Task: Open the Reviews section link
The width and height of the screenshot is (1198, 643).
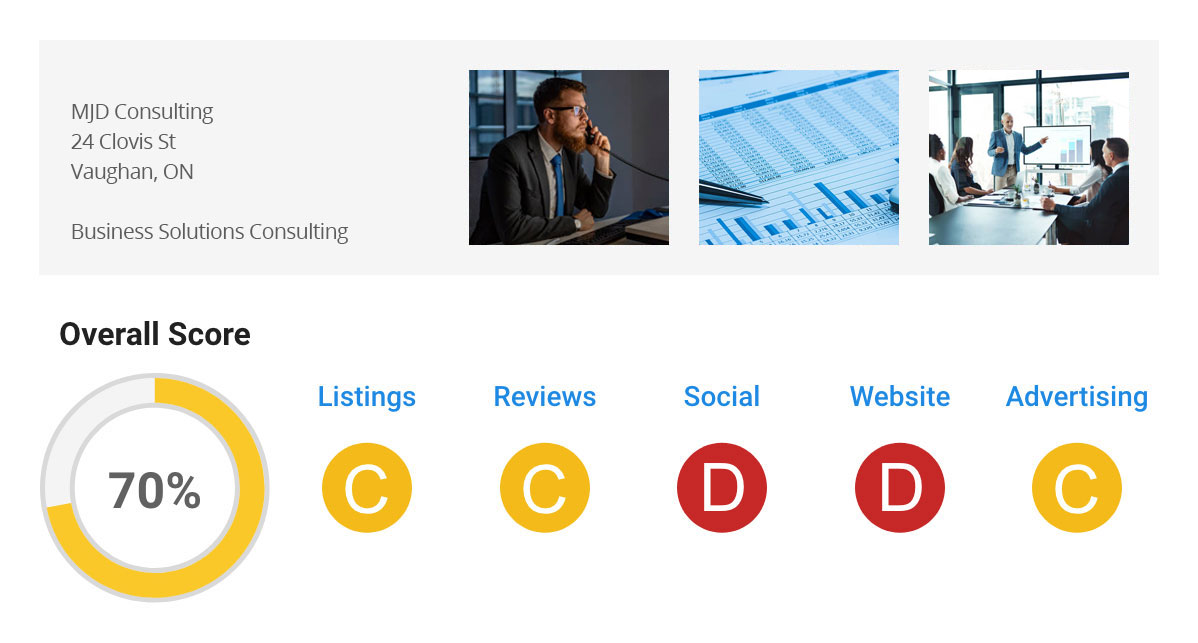Action: click(x=544, y=397)
